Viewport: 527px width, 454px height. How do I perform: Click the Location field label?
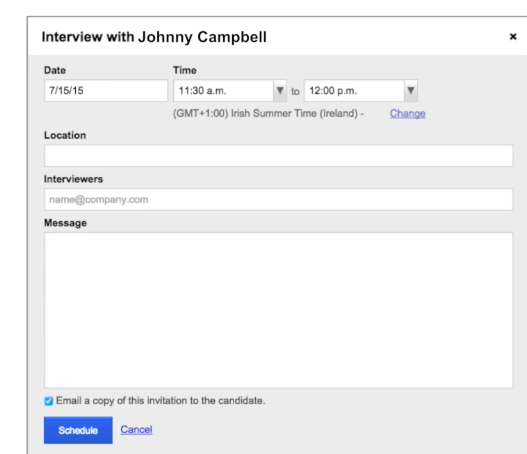65,135
